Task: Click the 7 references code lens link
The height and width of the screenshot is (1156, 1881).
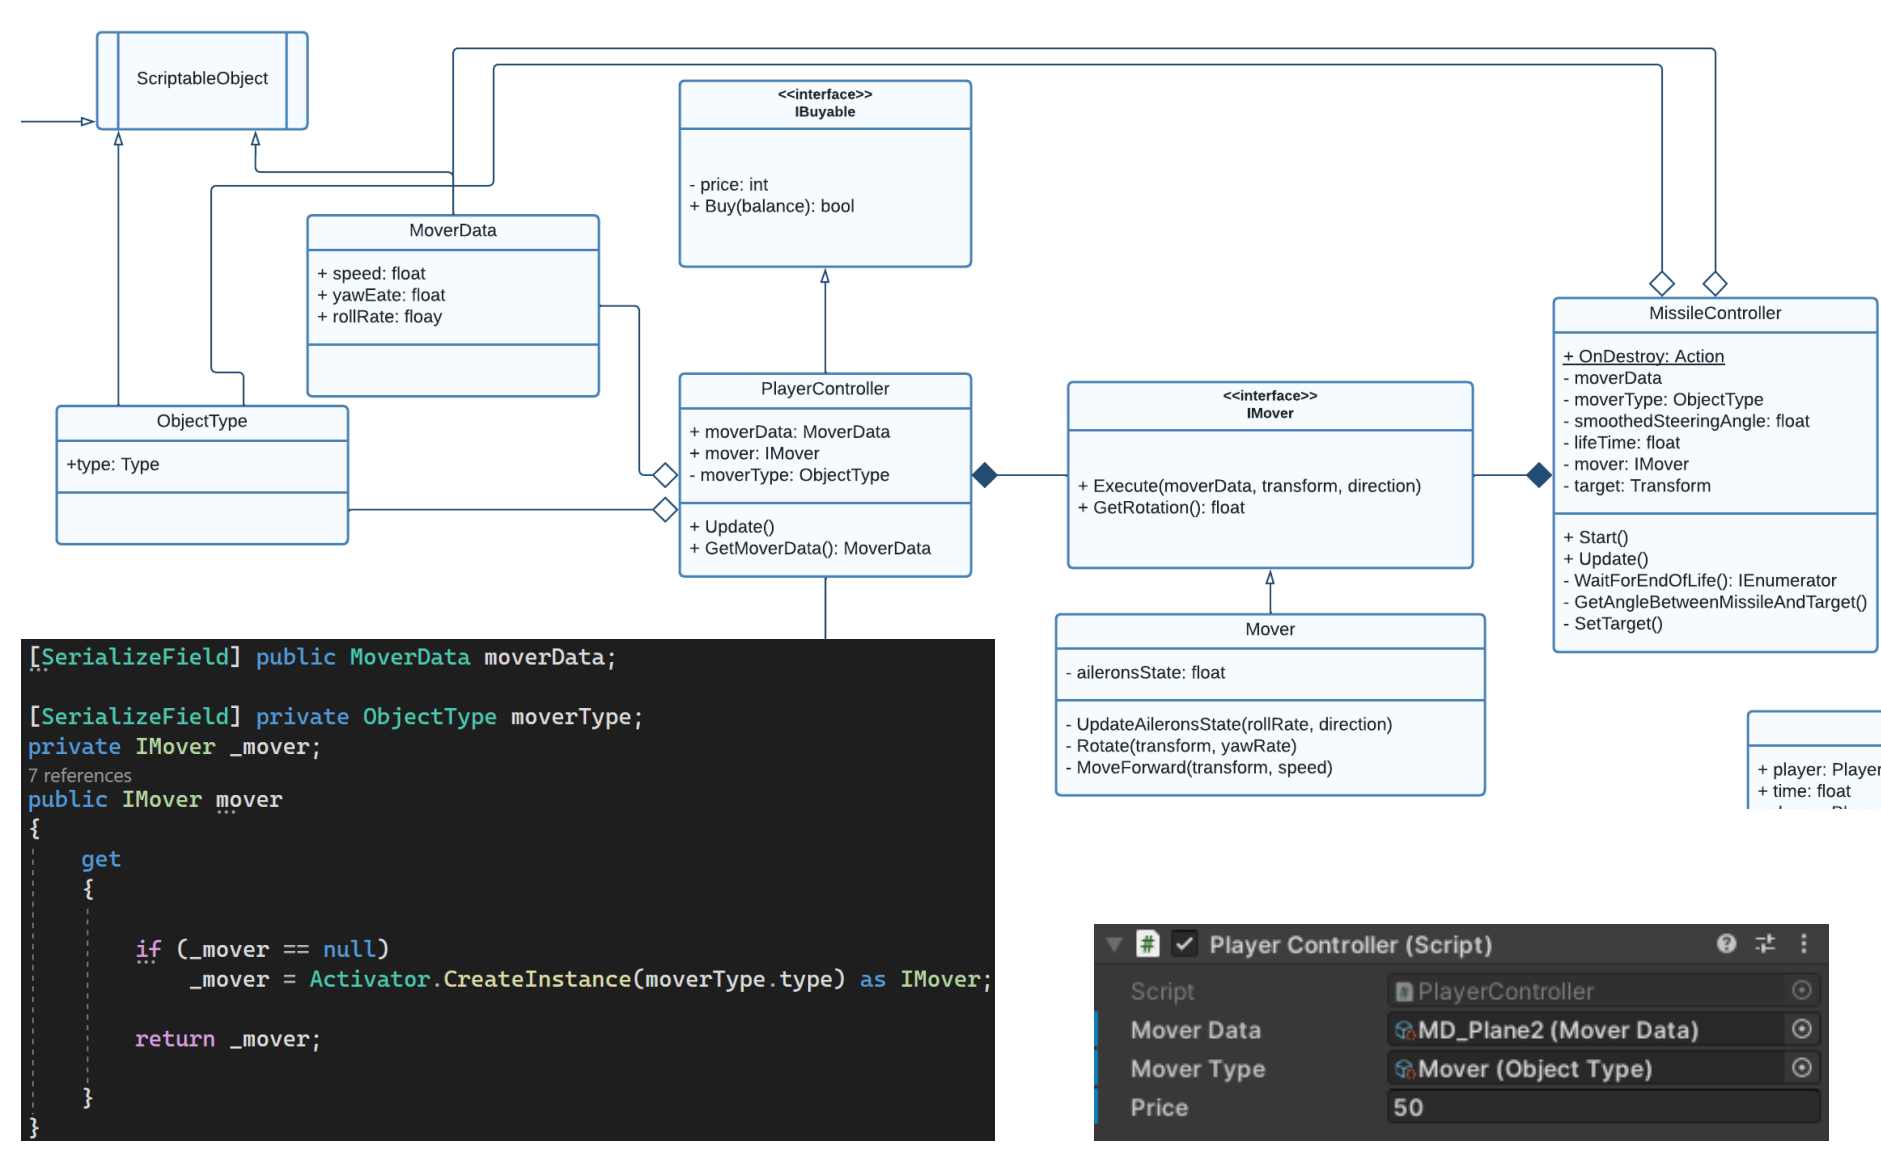Action: point(80,775)
